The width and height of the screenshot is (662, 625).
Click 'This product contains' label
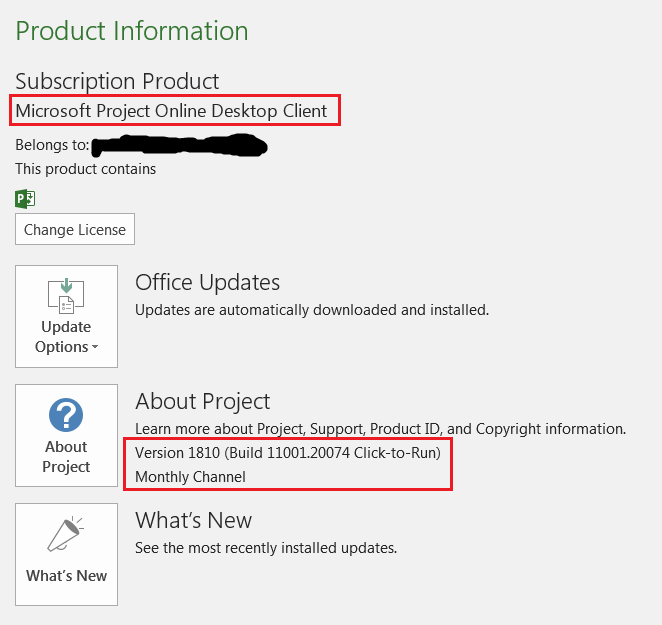[x=86, y=169]
